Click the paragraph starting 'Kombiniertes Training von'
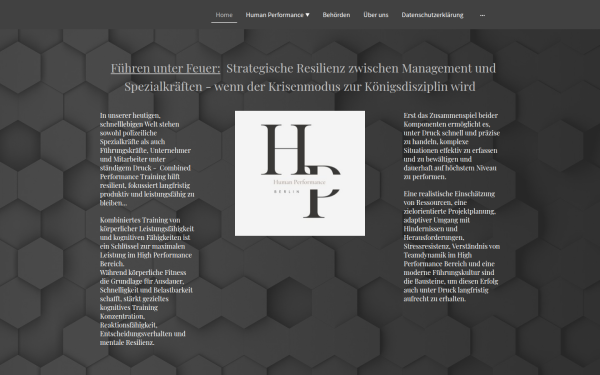The height and width of the screenshot is (375, 600). (x=147, y=241)
